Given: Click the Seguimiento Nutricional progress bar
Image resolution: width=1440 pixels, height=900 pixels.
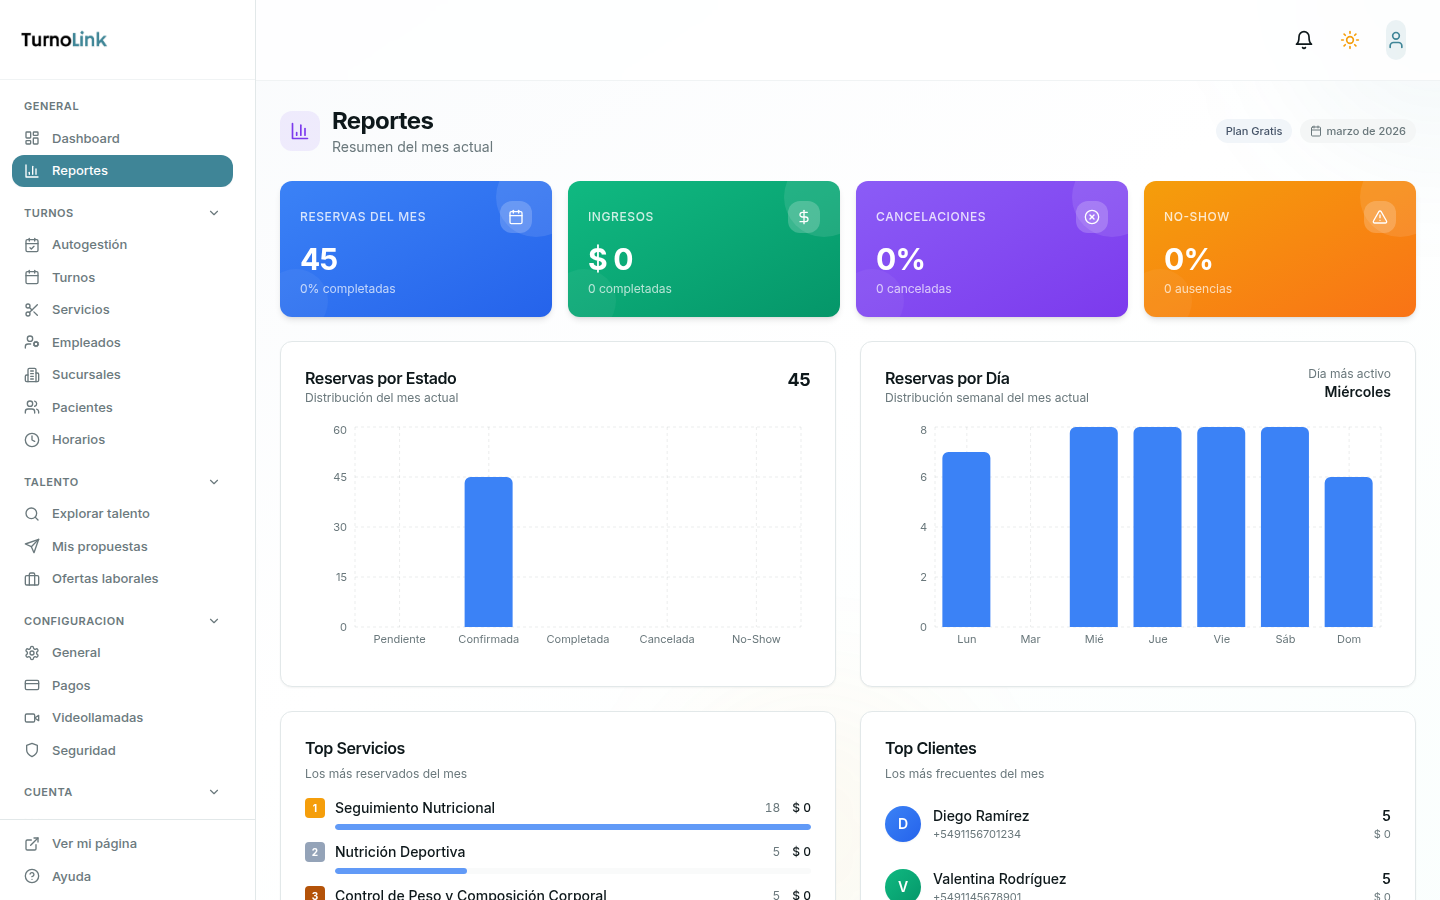Looking at the screenshot, I should coord(572,827).
